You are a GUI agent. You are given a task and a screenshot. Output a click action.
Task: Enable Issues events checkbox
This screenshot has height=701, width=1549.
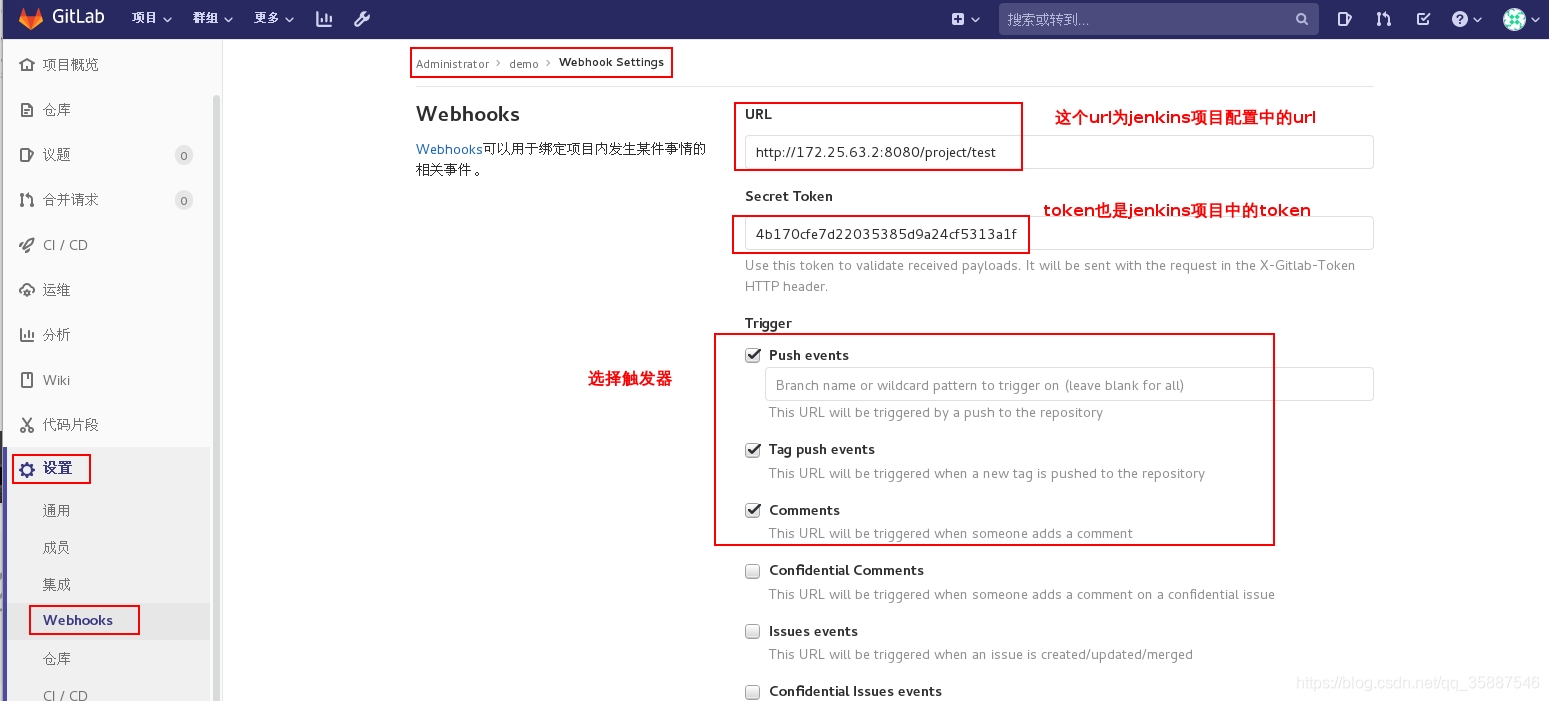coord(753,631)
